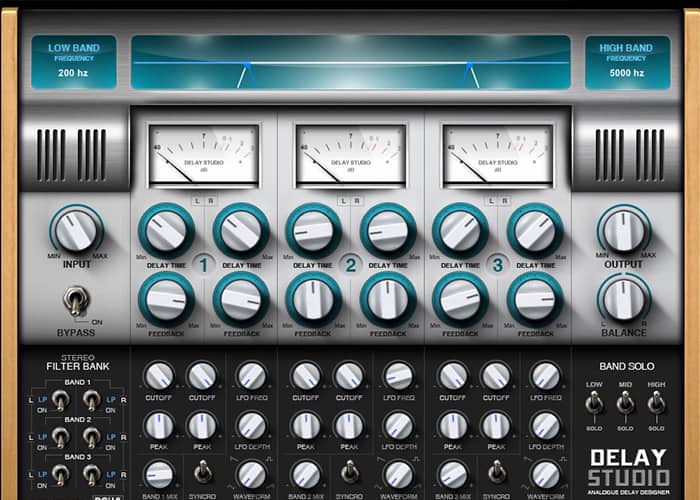Screen dimensions: 700x500
Task: Select the low crossover marker in frequency display
Action: pyautogui.click(x=246, y=66)
